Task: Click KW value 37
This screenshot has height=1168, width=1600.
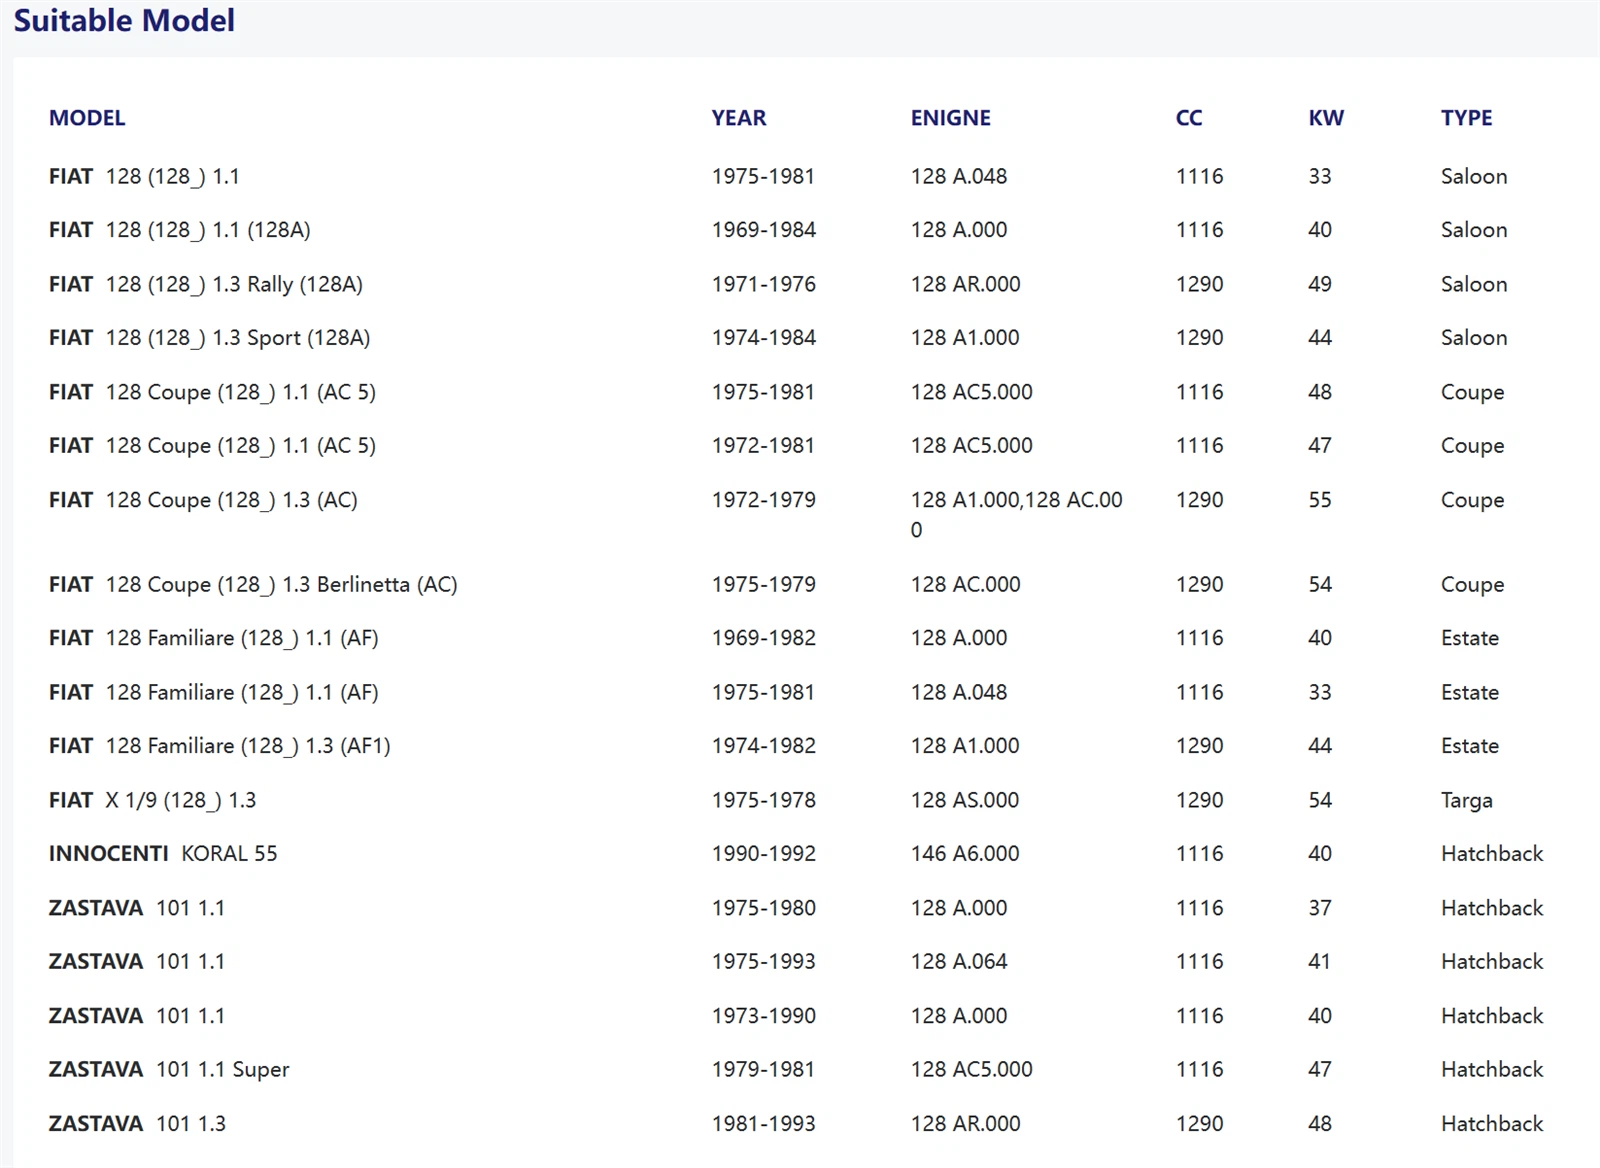Action: click(x=1320, y=908)
